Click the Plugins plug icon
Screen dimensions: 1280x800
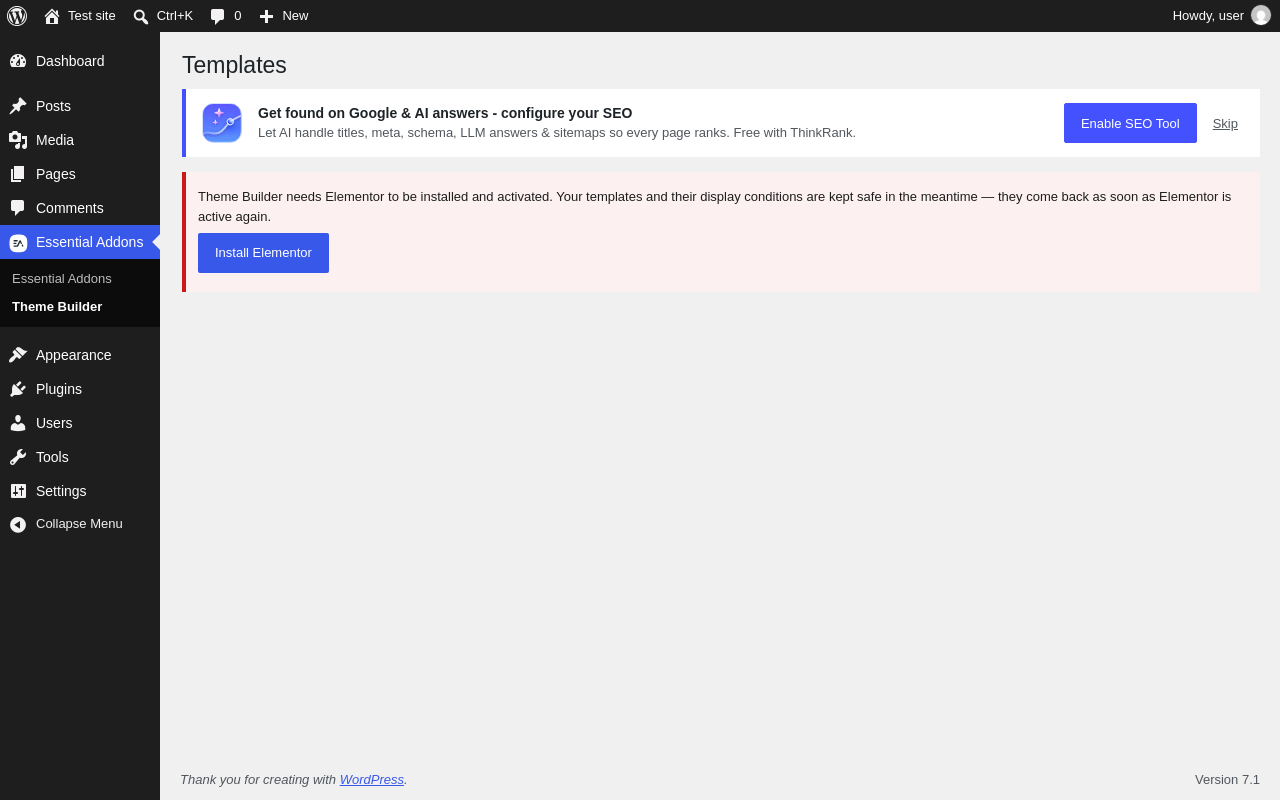click(x=18, y=389)
